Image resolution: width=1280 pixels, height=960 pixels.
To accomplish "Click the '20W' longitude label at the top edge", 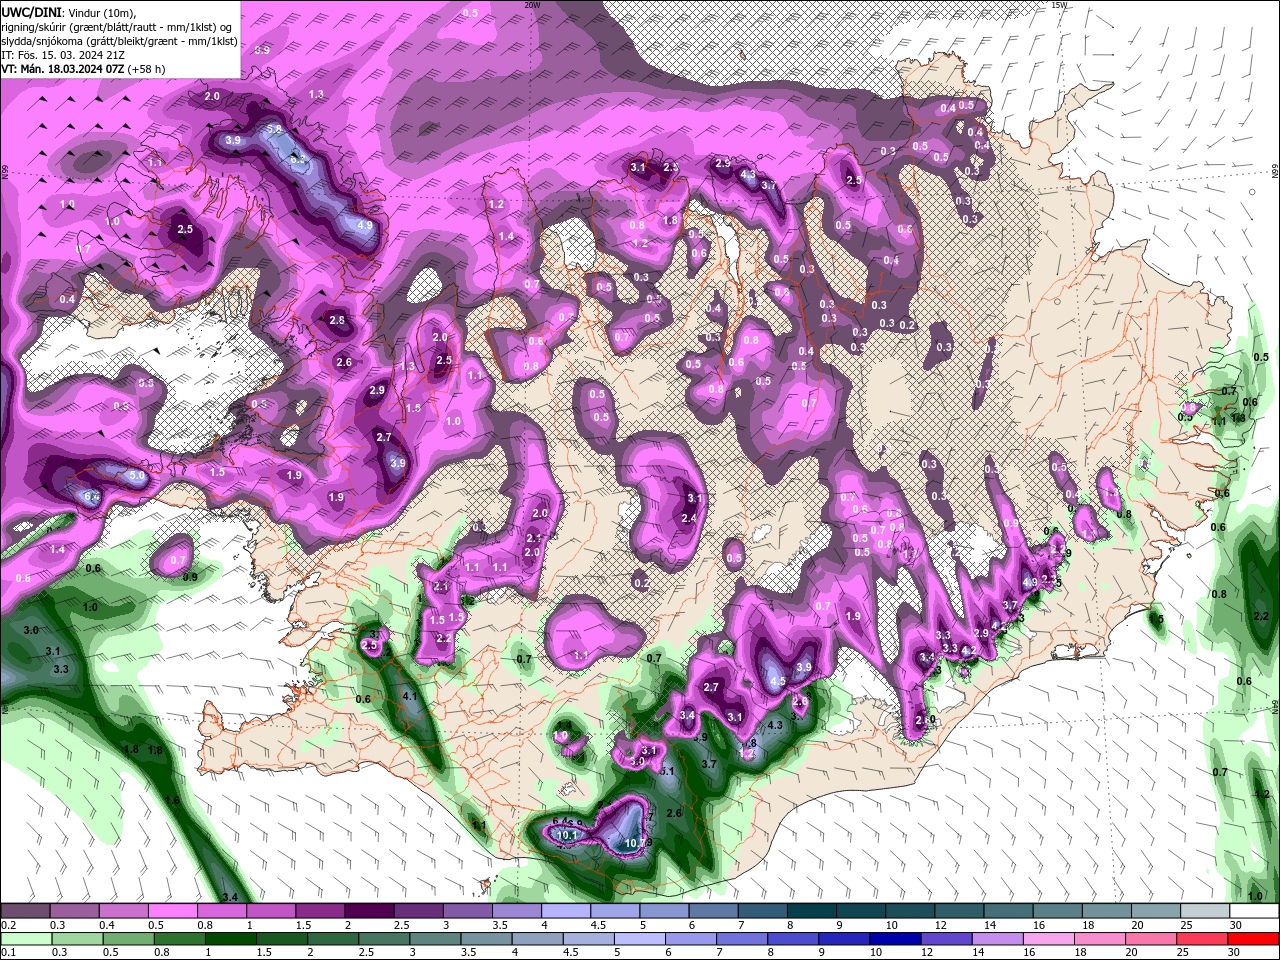I will (x=532, y=5).
